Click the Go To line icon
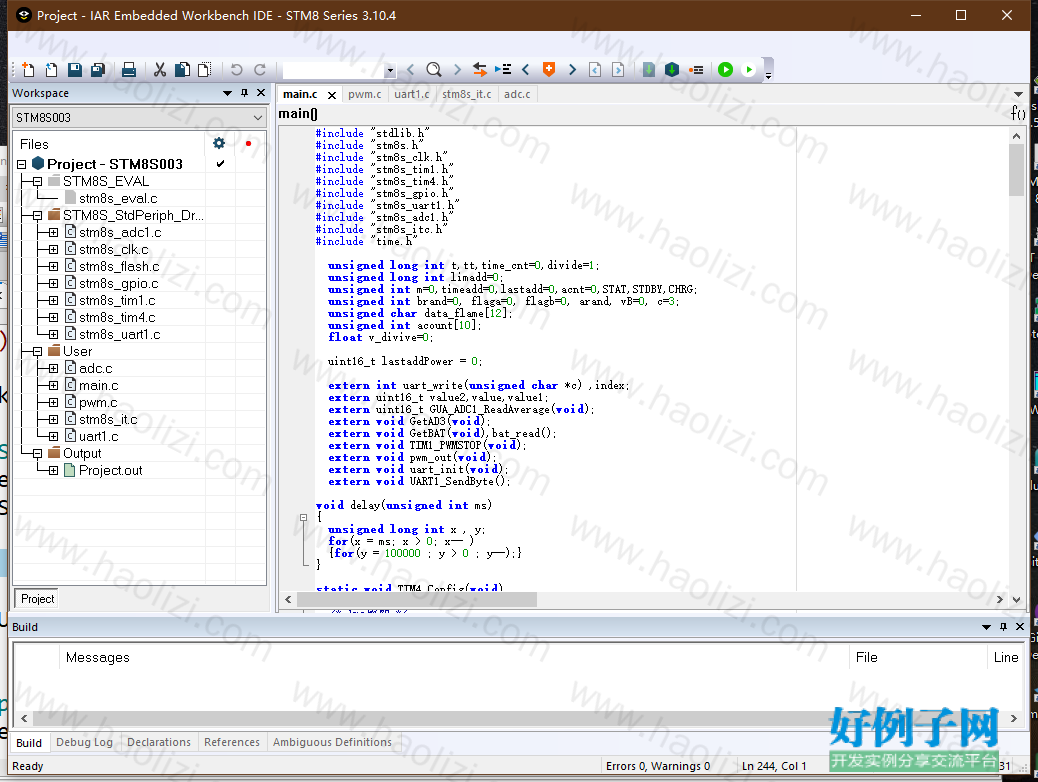 pyautogui.click(x=503, y=70)
